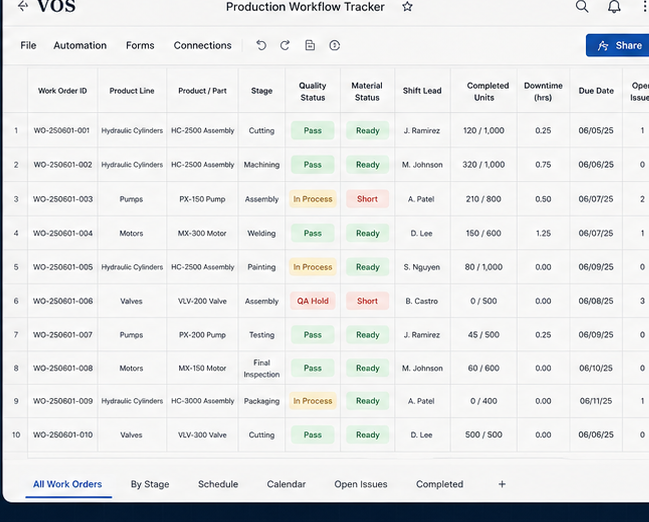Switch to the Calendar tab
This screenshot has width=649, height=522.
click(286, 484)
